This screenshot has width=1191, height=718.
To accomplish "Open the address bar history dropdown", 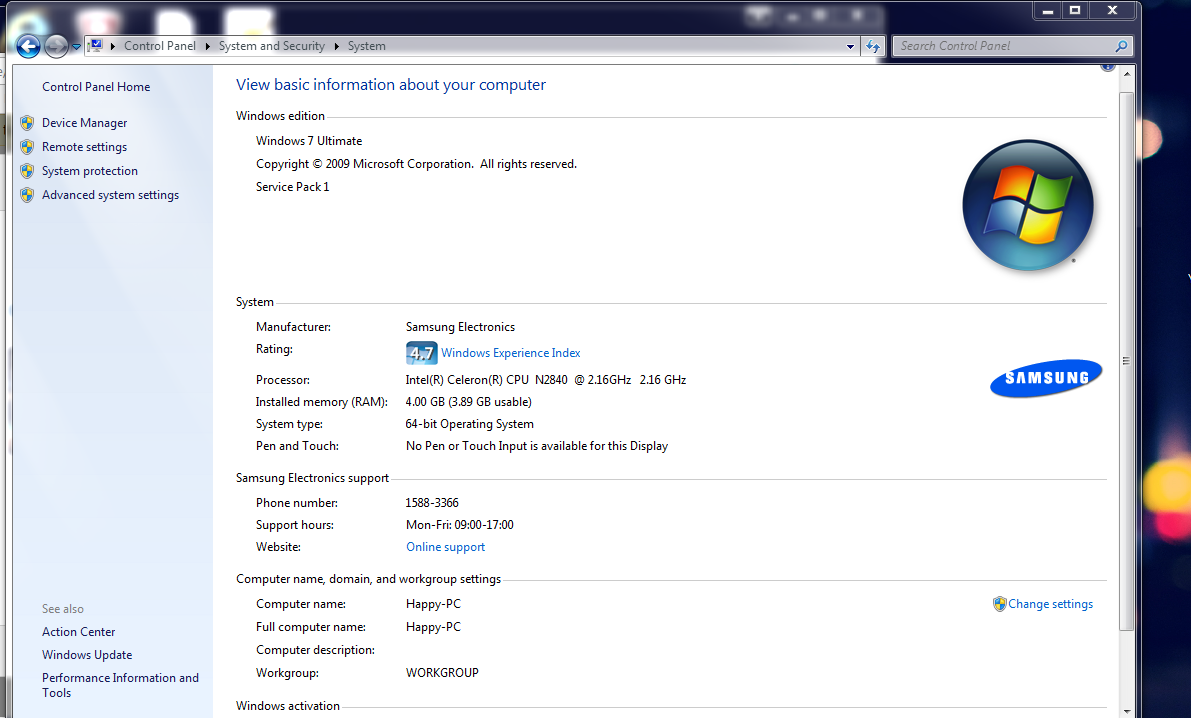I will (850, 46).
